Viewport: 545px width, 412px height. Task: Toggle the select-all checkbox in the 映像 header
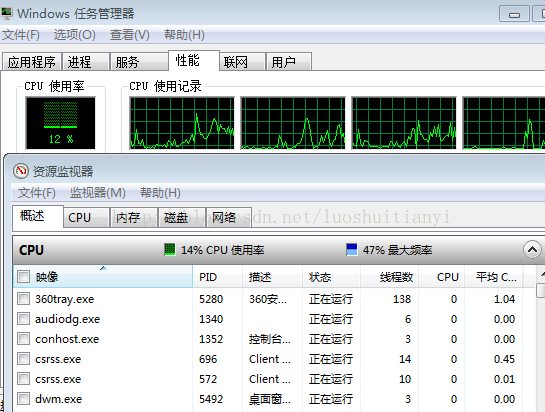(x=24, y=277)
